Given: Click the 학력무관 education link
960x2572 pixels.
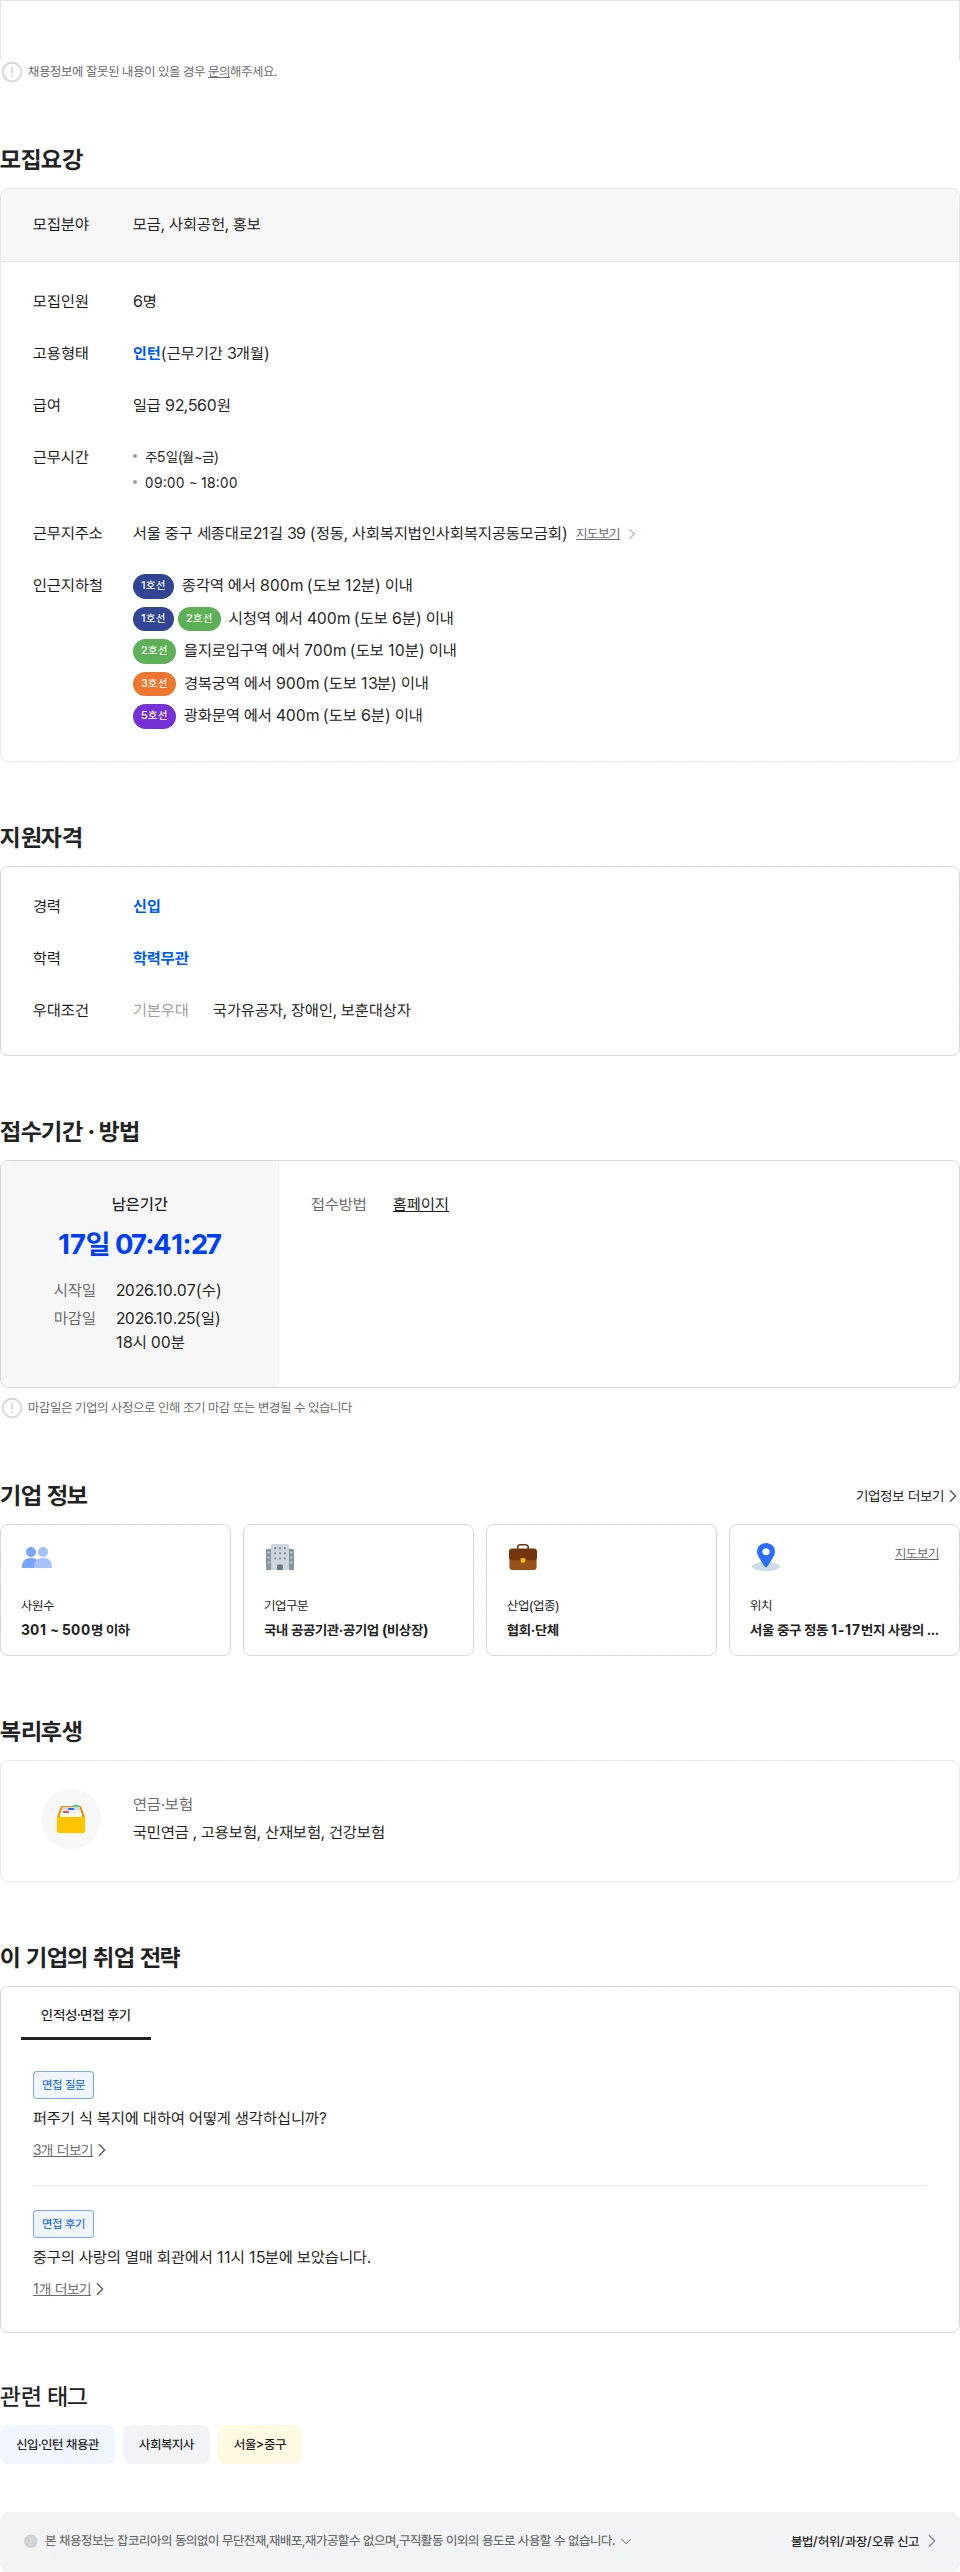Looking at the screenshot, I should click(x=161, y=958).
